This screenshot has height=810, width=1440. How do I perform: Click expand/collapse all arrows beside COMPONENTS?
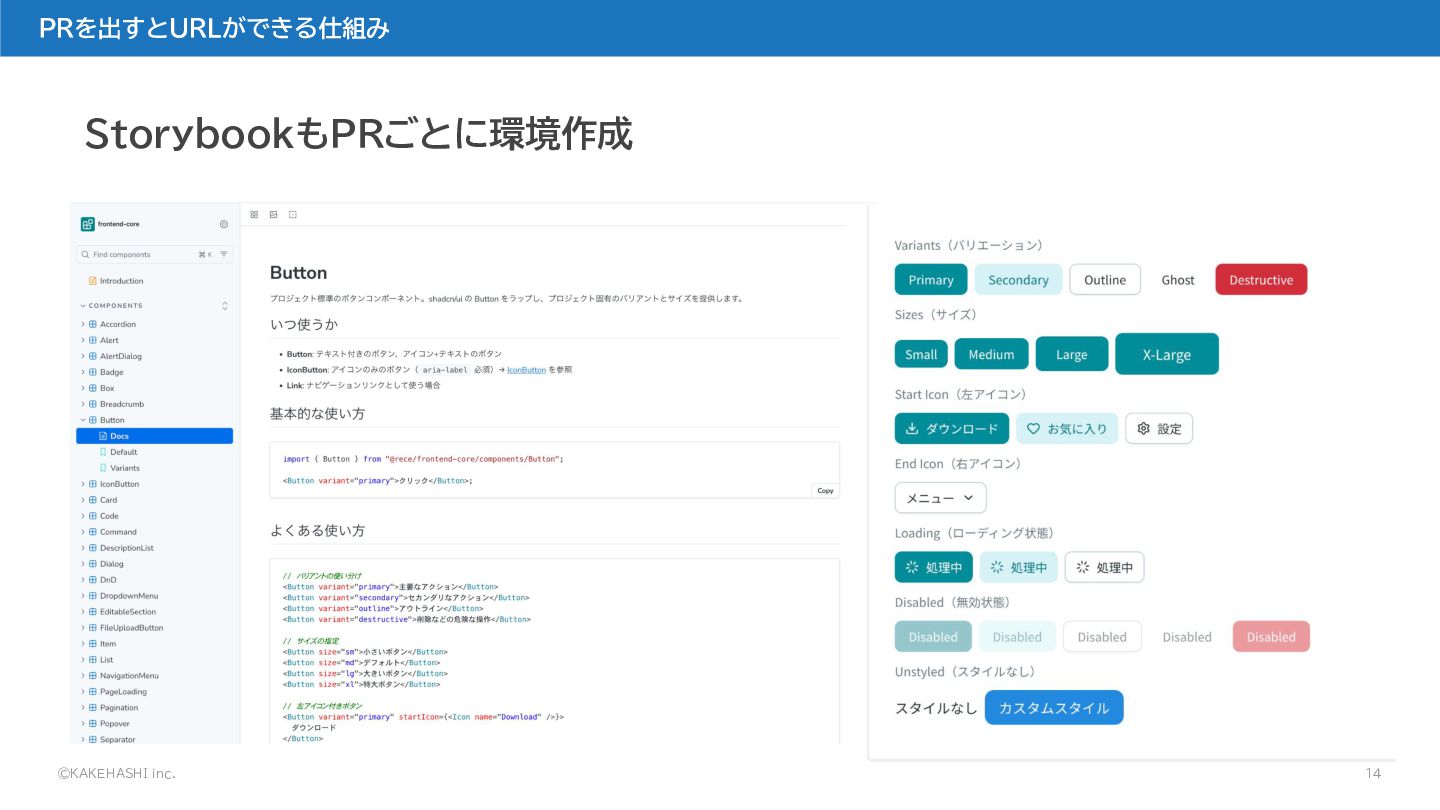click(x=224, y=306)
